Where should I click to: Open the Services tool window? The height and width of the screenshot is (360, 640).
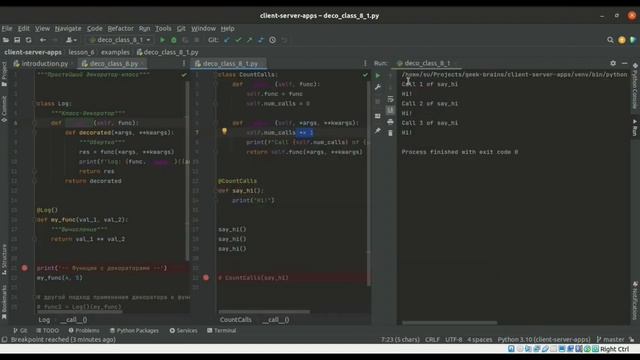click(184, 331)
